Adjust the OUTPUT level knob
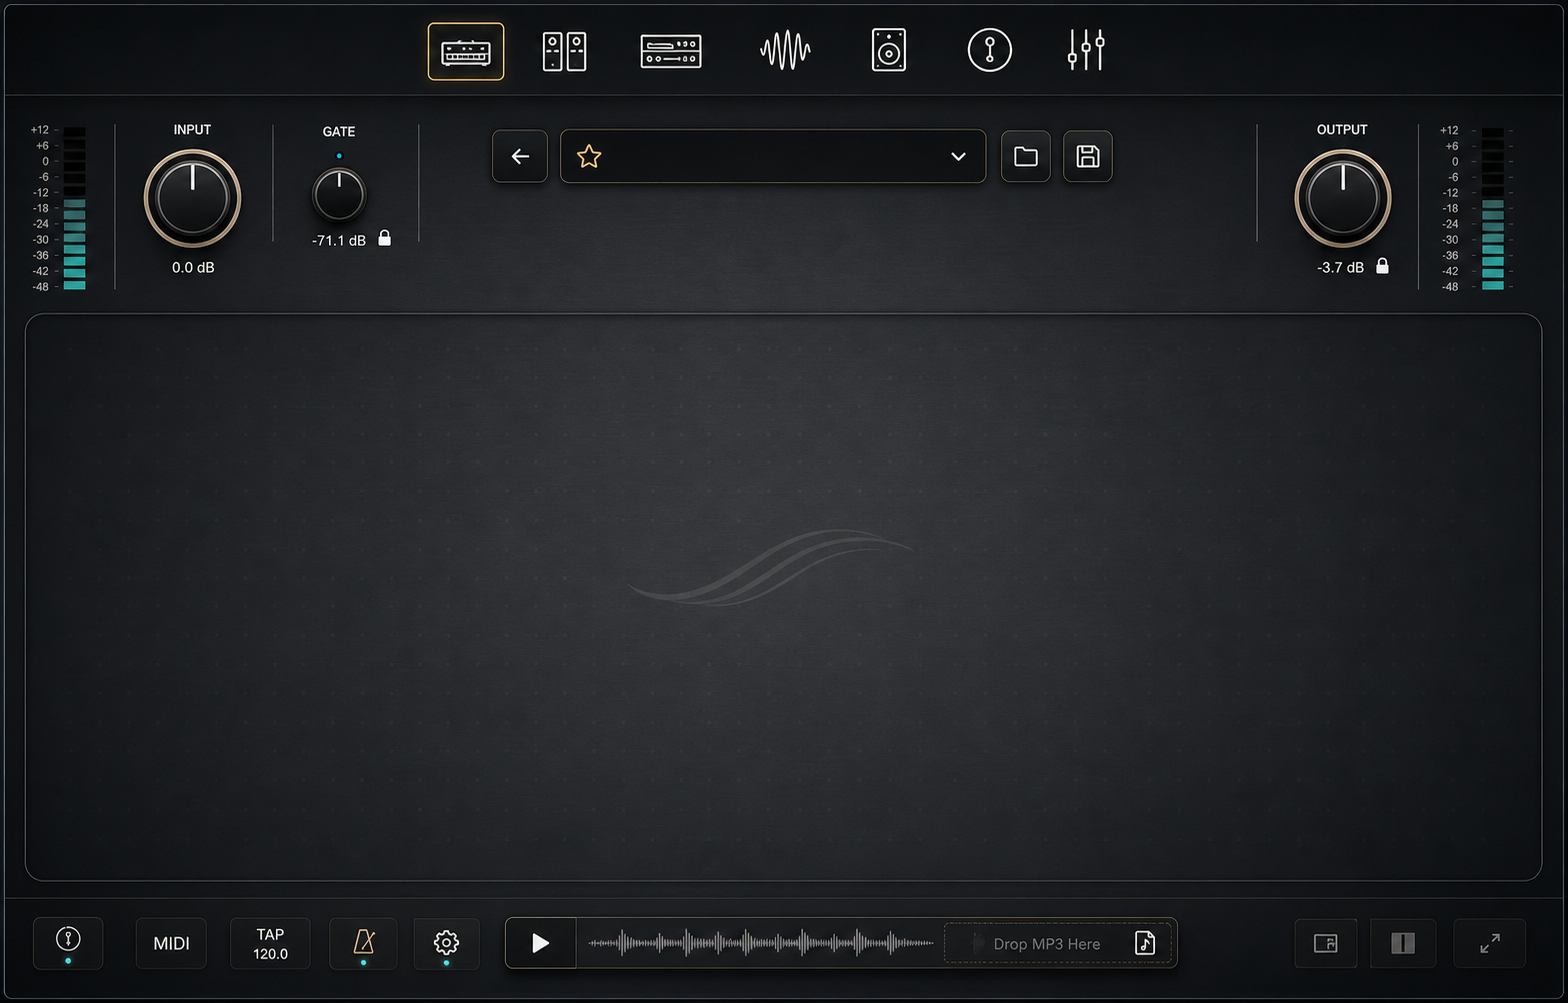1568x1003 pixels. point(1343,198)
